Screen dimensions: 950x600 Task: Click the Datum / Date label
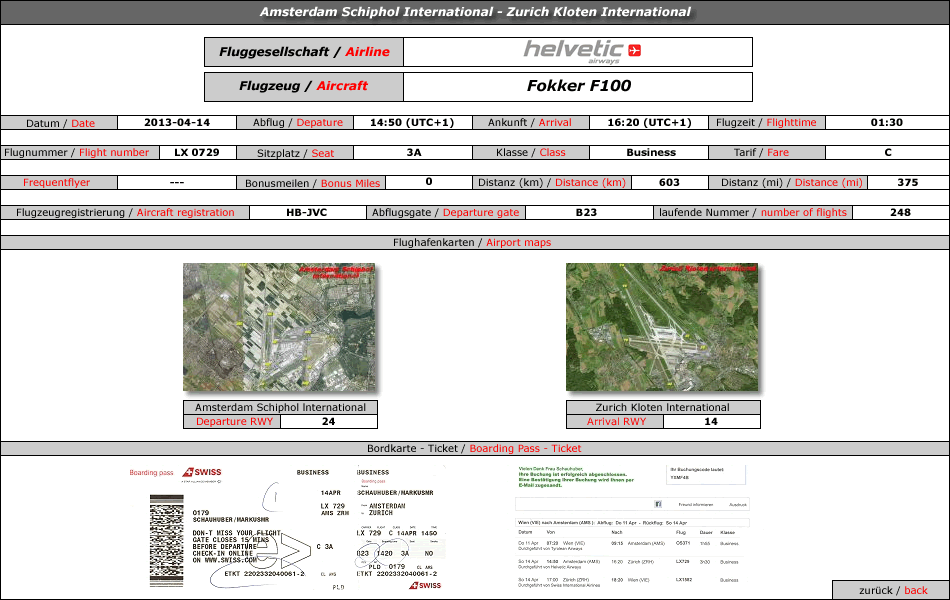point(60,123)
